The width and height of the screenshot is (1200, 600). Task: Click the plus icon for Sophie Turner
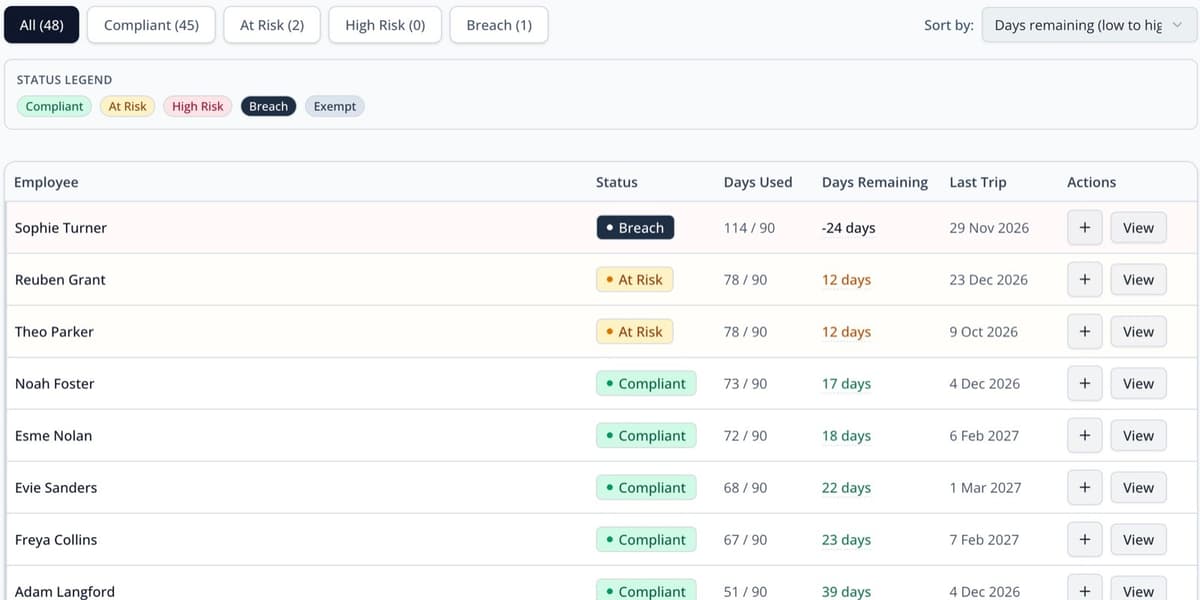click(x=1085, y=228)
